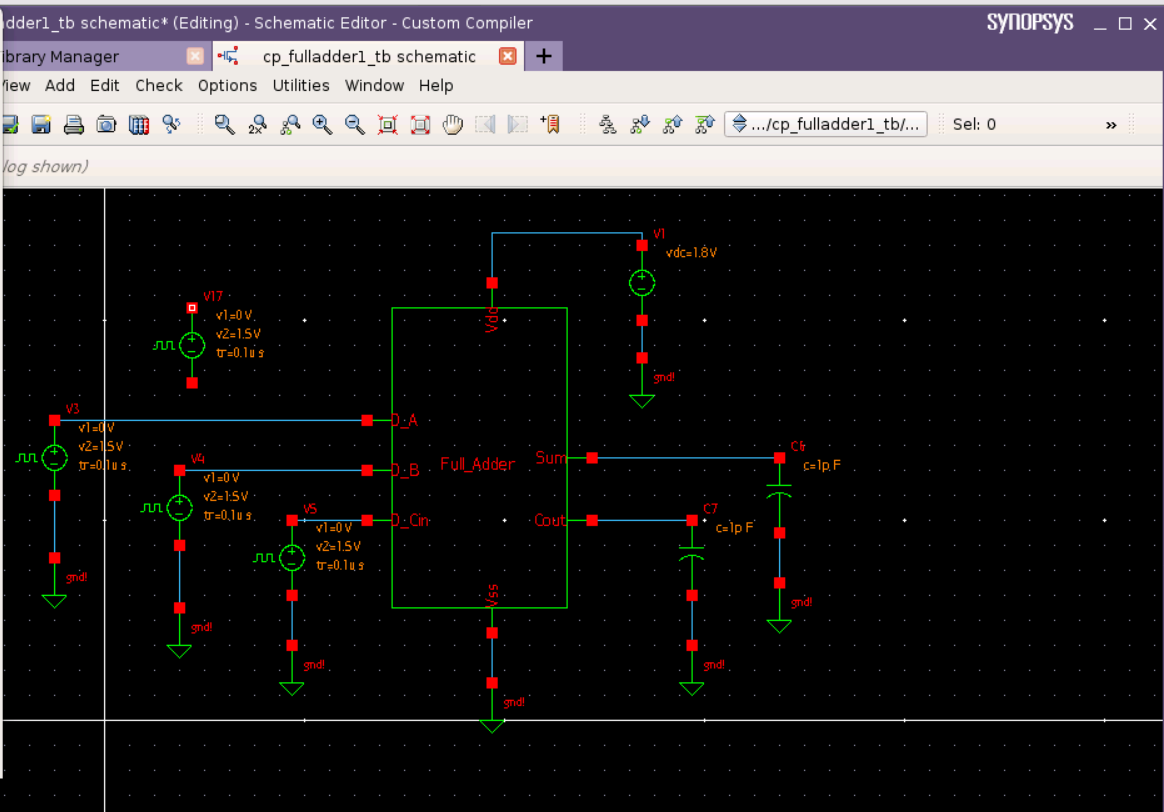The height and width of the screenshot is (812, 1164).
Task: Open the Check menu
Action: point(158,86)
